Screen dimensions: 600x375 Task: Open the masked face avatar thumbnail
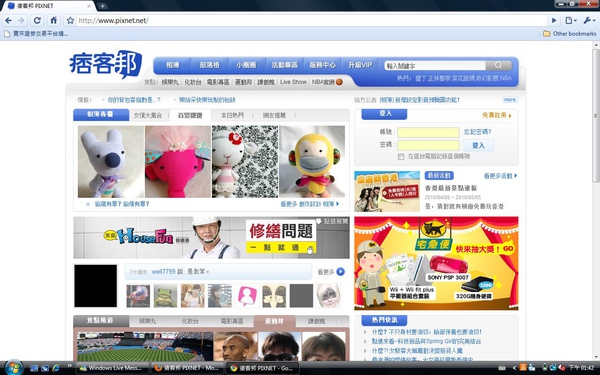click(328, 295)
